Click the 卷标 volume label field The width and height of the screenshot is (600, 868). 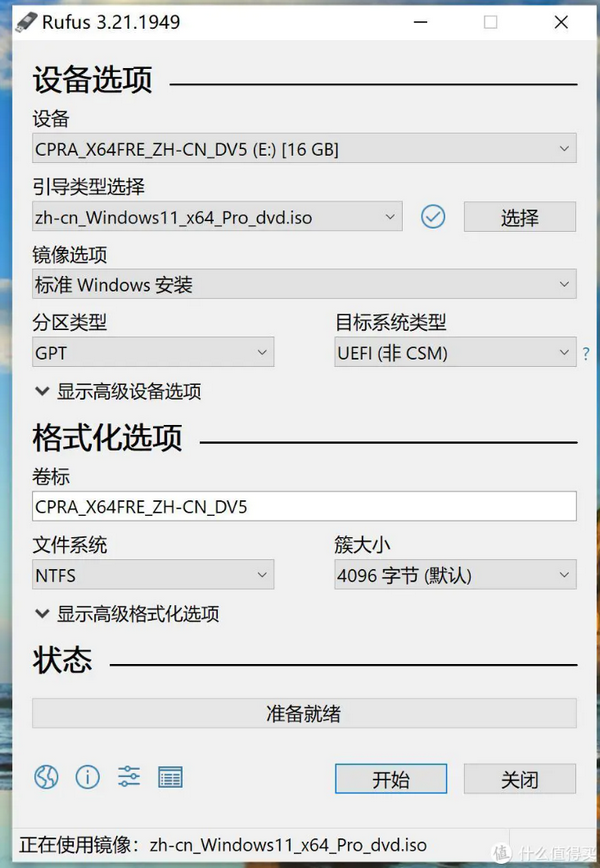pos(304,507)
